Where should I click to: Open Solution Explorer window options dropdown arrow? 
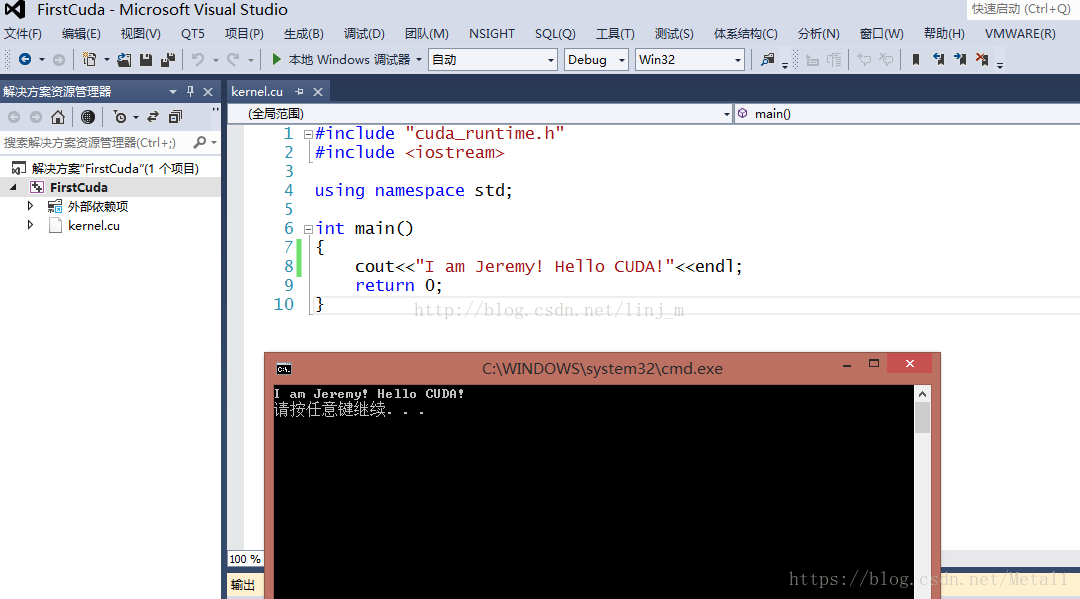click(173, 92)
